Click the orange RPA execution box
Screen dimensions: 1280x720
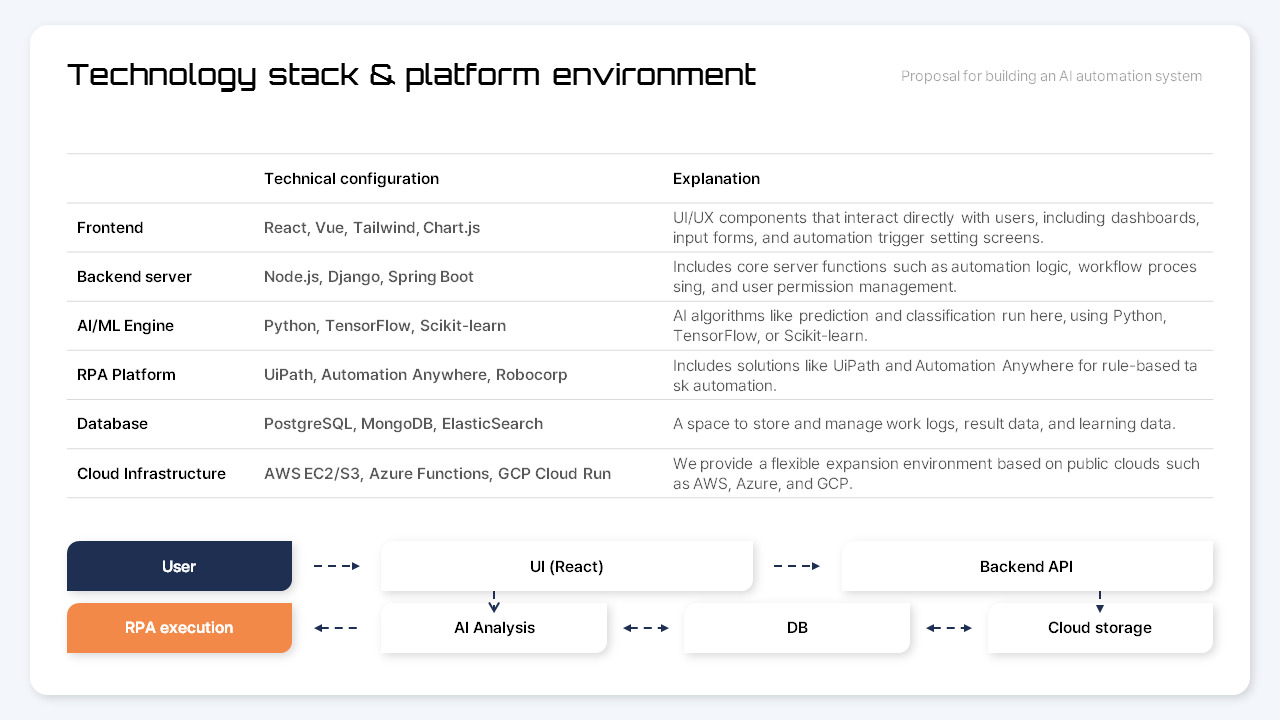point(179,628)
